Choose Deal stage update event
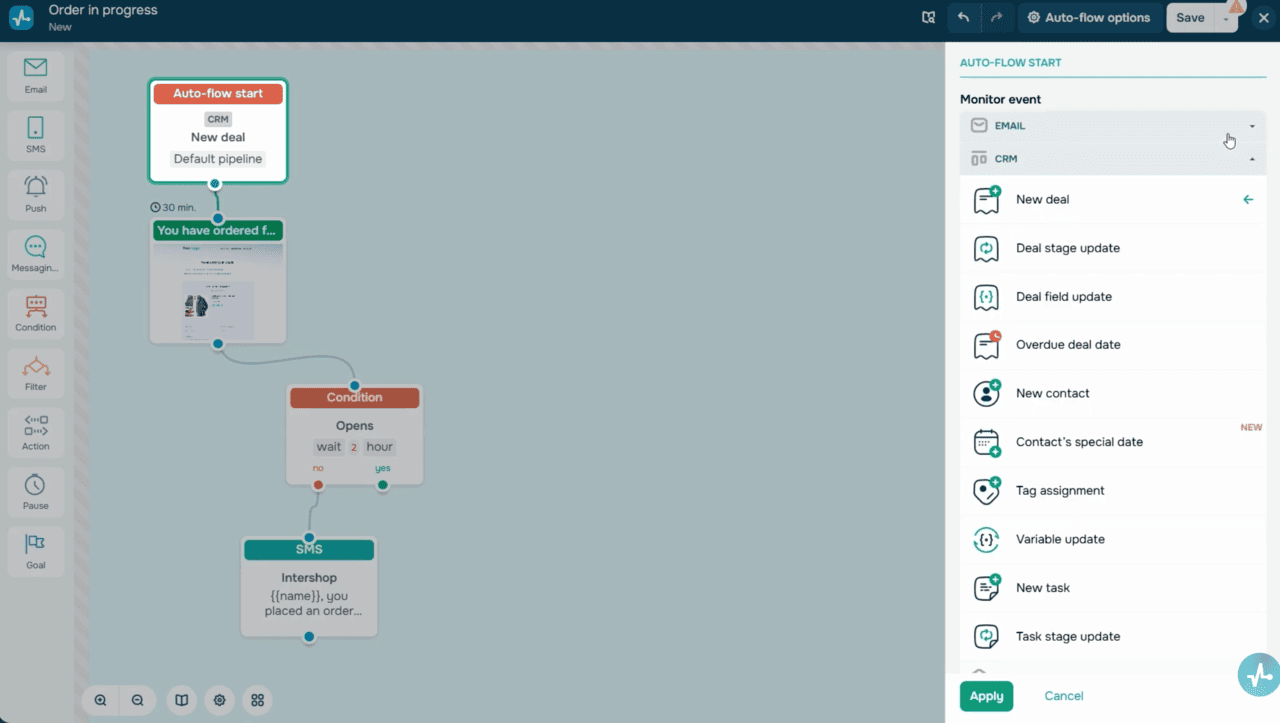This screenshot has width=1280, height=723. coord(1113,248)
